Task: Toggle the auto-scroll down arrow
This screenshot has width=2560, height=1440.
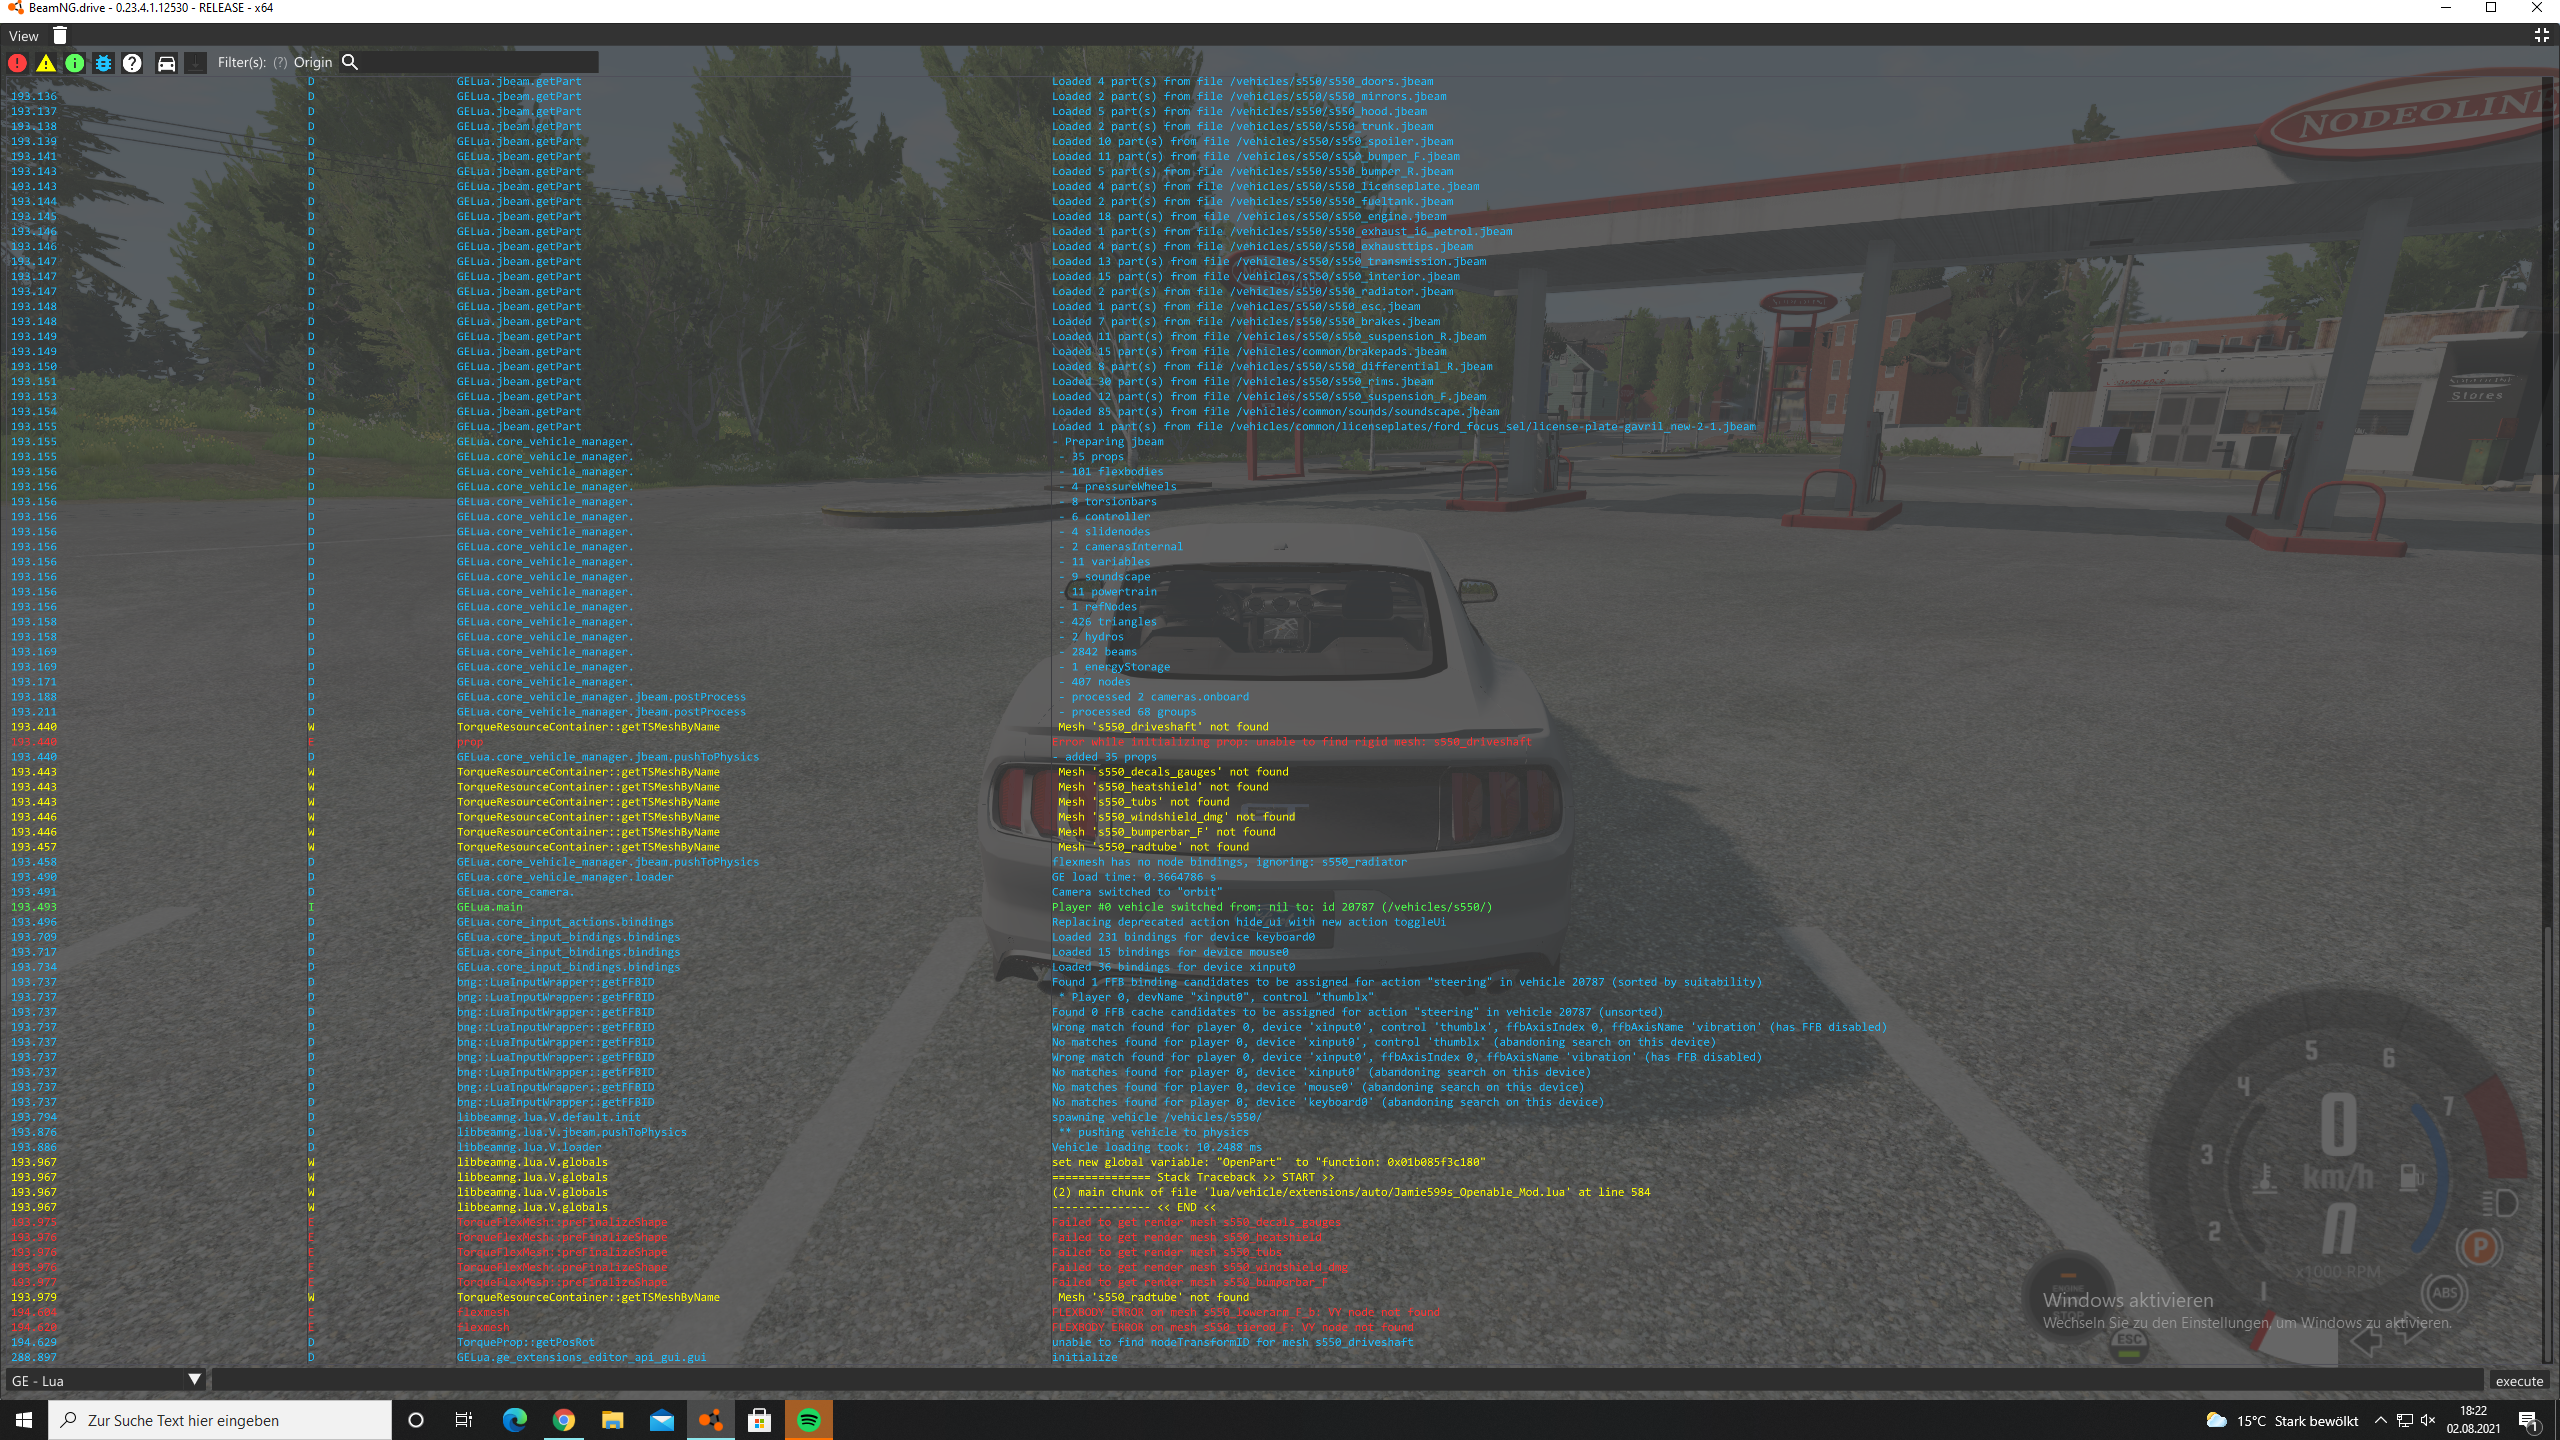Action: coord(196,63)
